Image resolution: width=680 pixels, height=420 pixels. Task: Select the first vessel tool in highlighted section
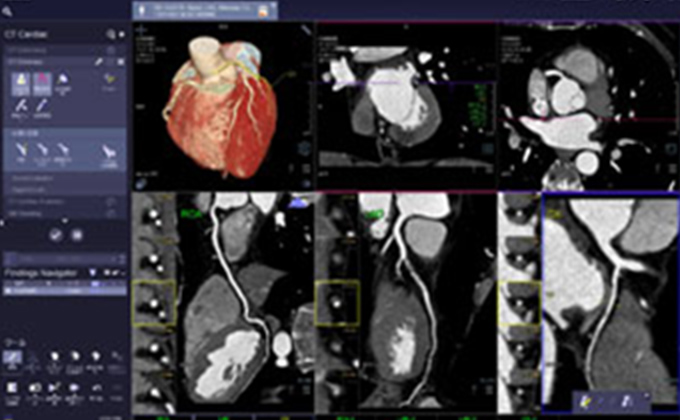22,149
